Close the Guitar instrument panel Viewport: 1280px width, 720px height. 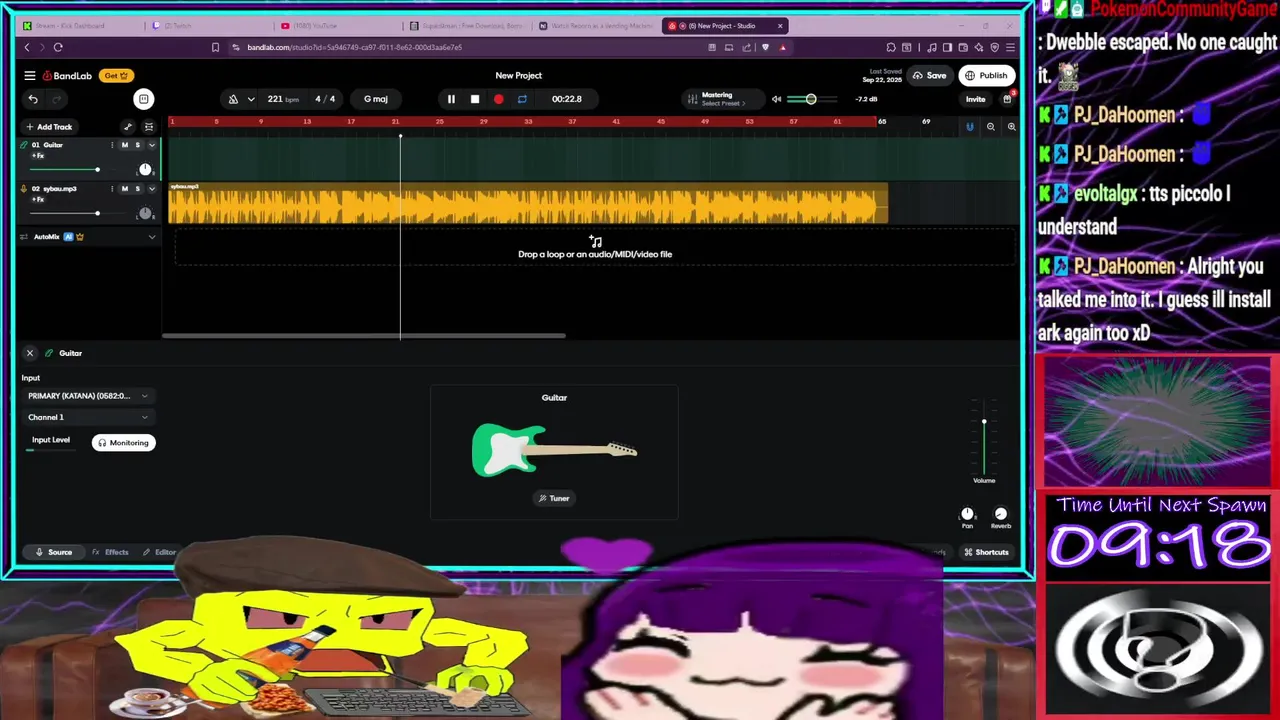click(30, 353)
